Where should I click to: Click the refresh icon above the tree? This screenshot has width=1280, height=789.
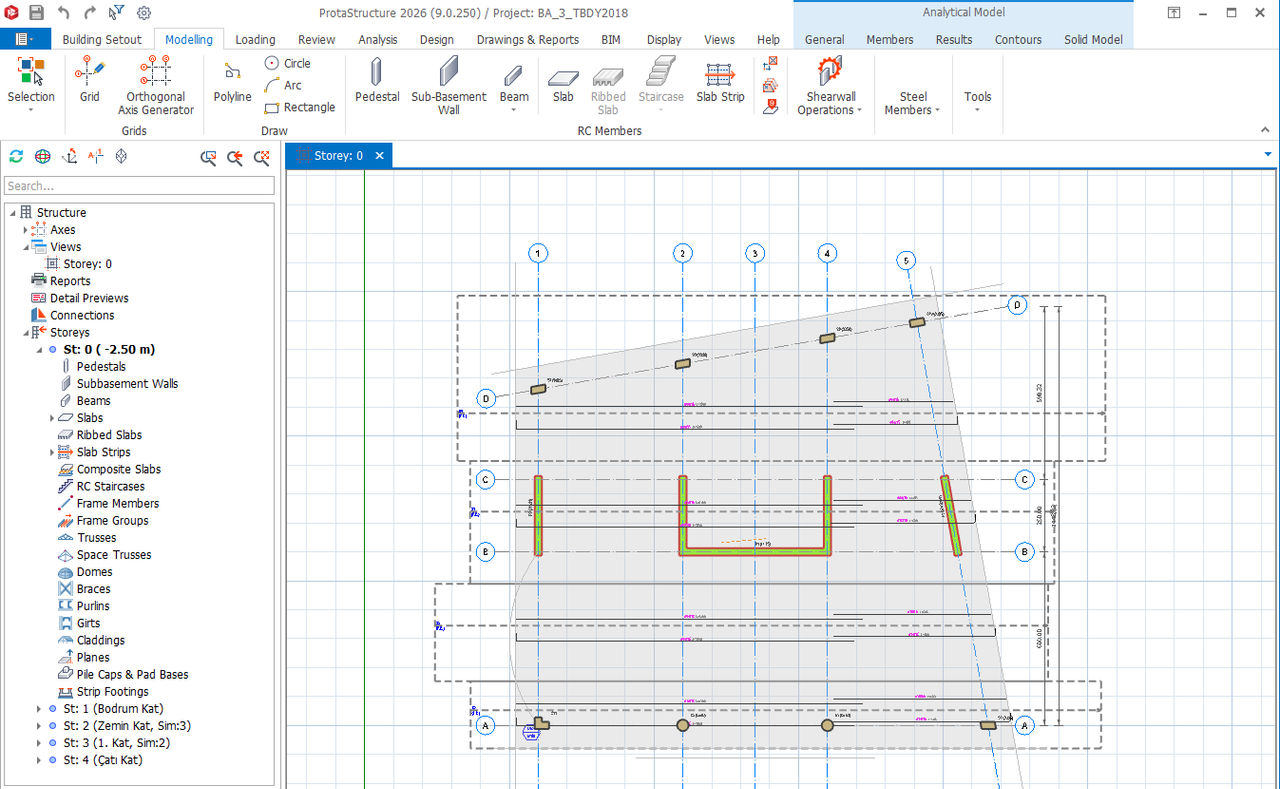click(16, 157)
